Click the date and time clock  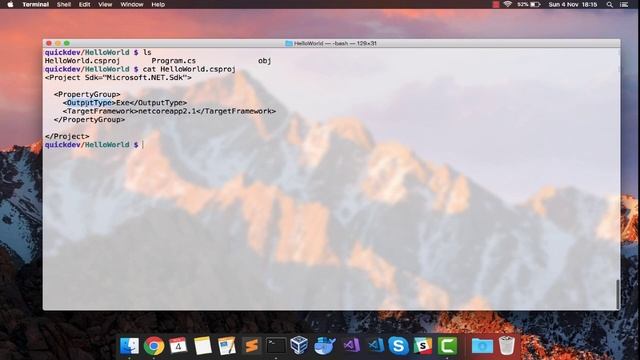[573, 4]
